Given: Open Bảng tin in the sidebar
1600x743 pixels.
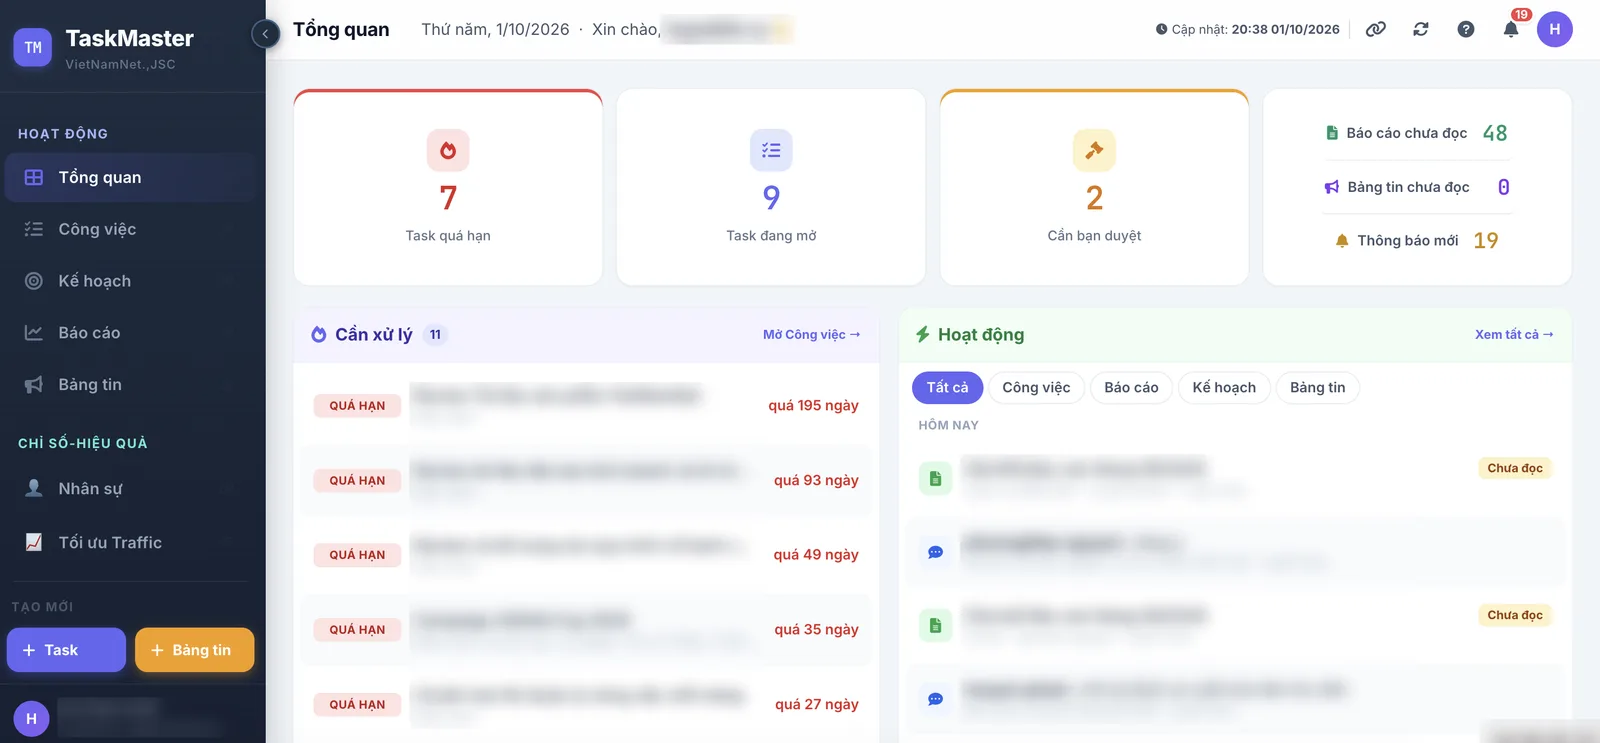Looking at the screenshot, I should [x=132, y=385].
